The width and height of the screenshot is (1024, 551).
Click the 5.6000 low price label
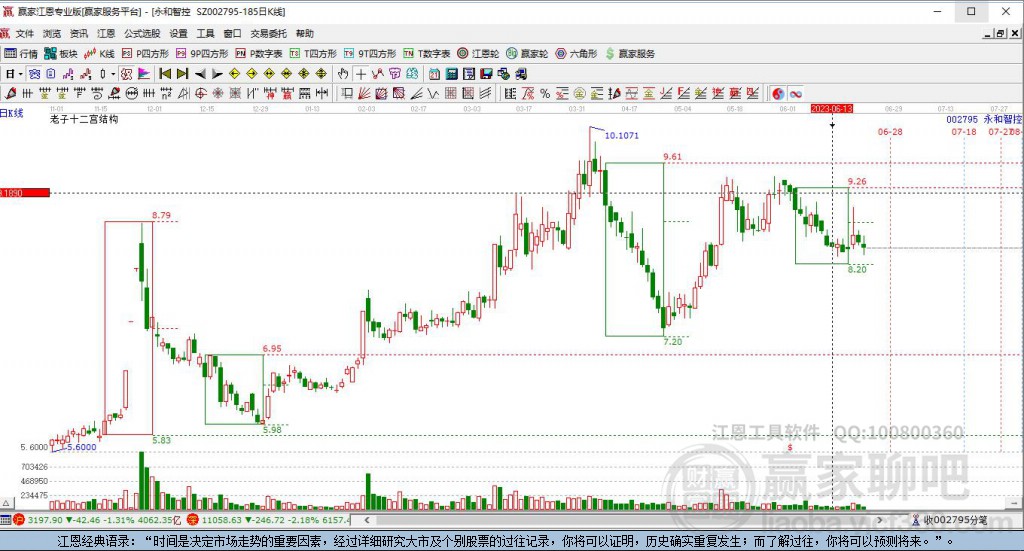(x=82, y=447)
